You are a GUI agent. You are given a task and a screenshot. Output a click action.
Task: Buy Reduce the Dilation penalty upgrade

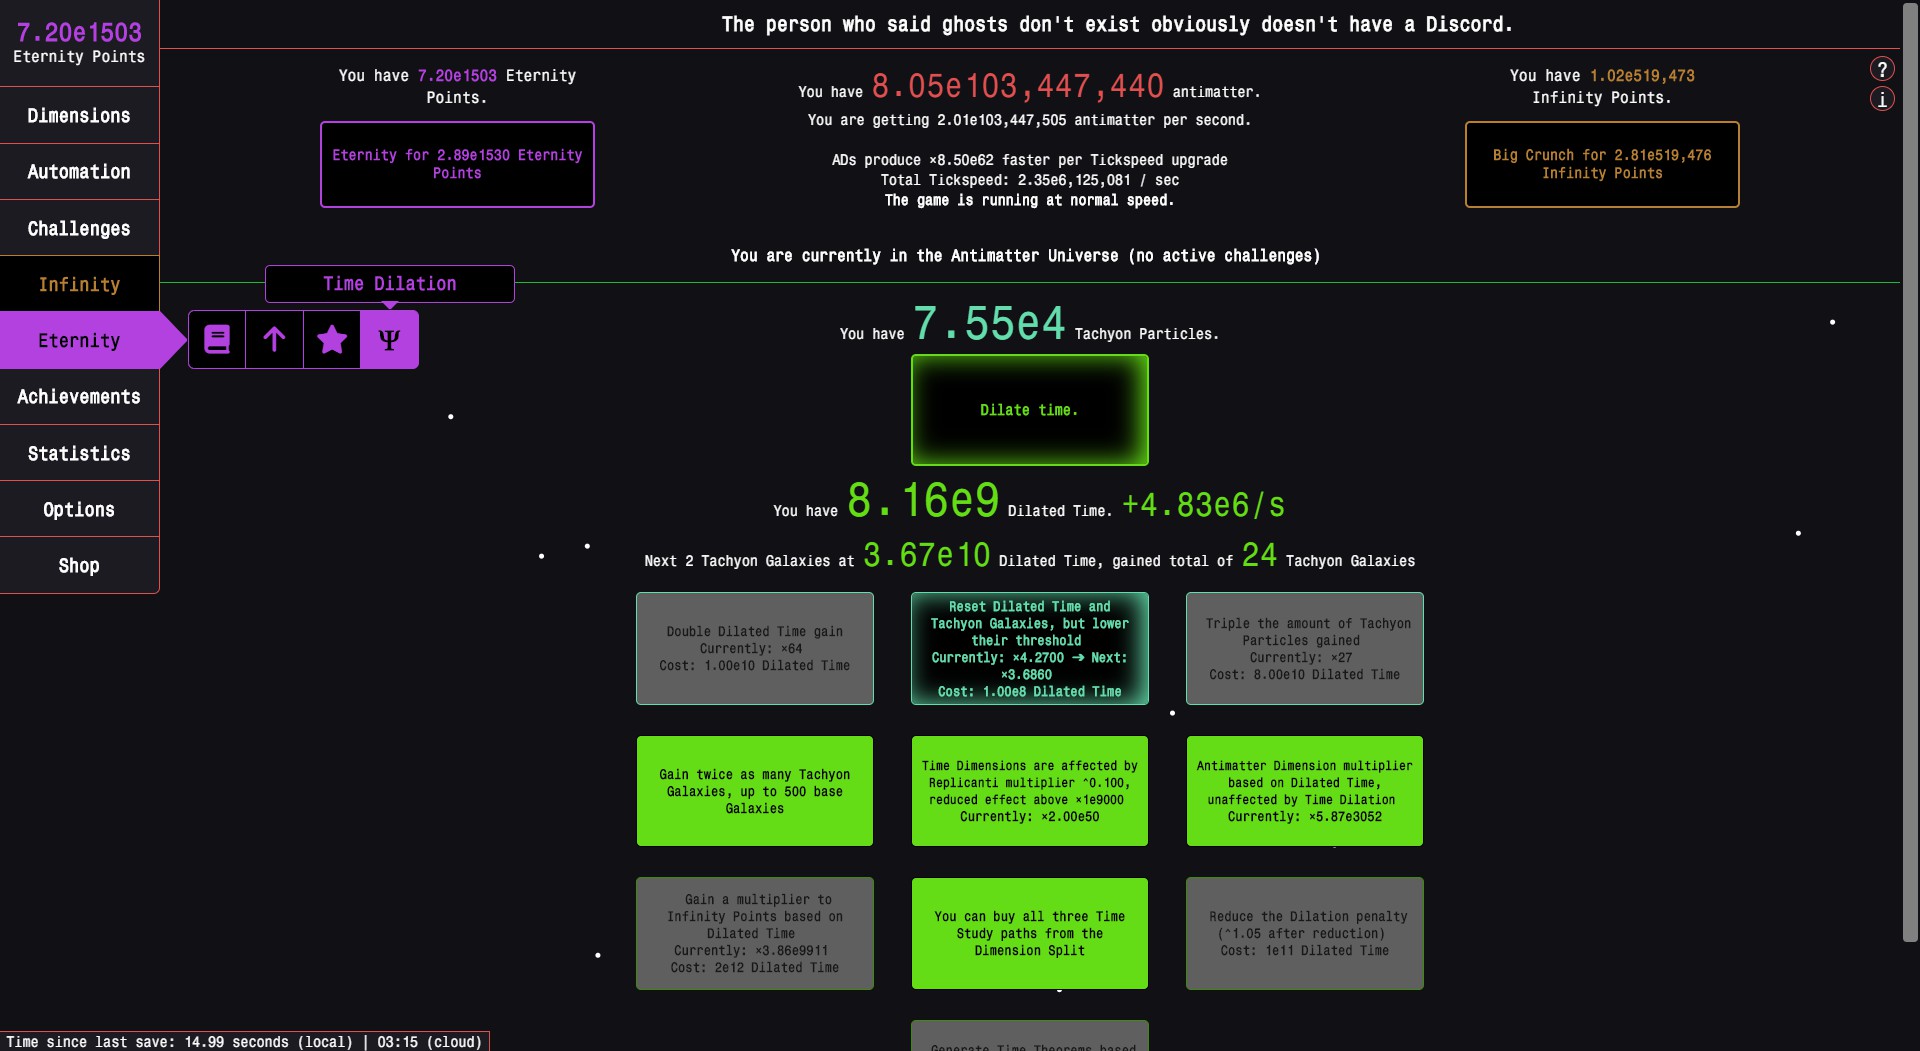coord(1305,933)
